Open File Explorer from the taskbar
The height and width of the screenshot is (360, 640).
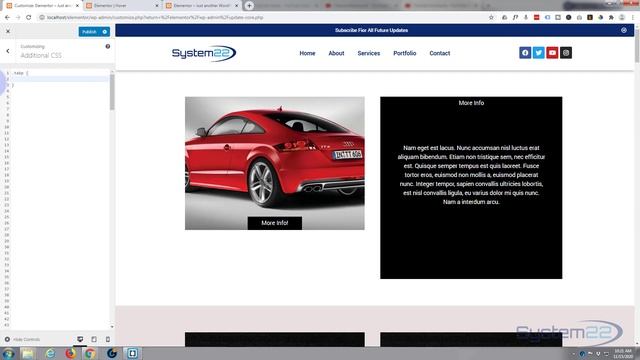28,353
